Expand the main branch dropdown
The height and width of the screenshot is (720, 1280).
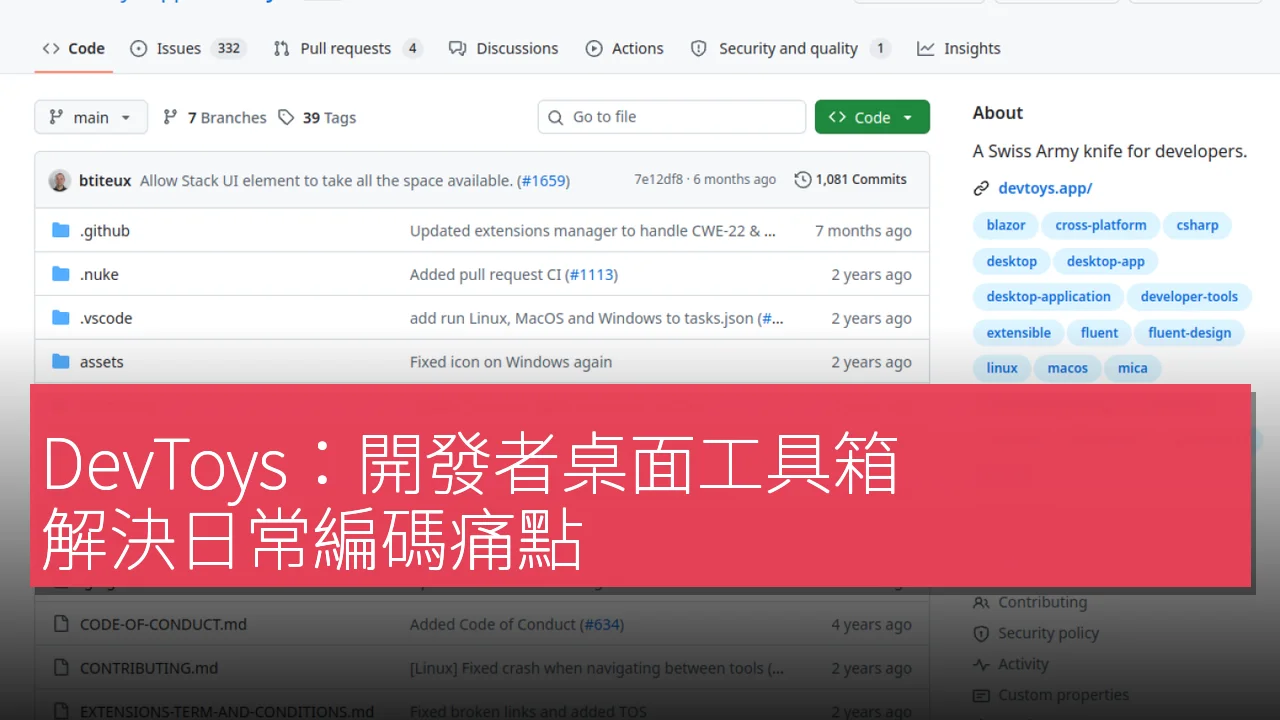click(91, 117)
